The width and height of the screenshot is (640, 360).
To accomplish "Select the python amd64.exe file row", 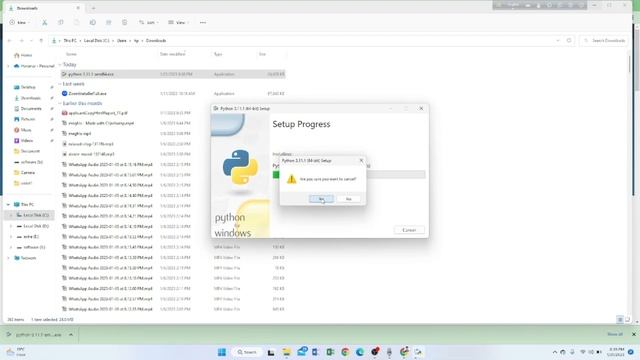I will tap(173, 74).
